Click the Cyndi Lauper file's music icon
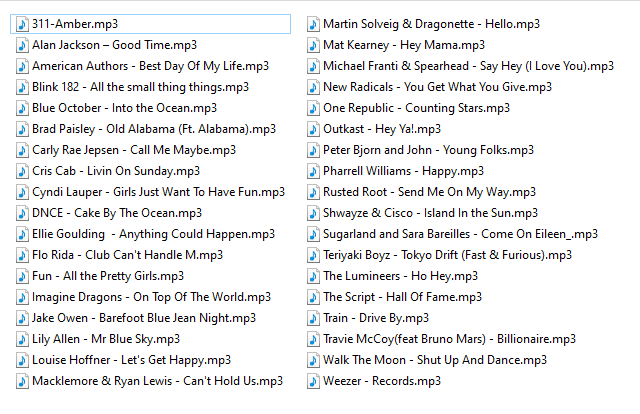 (x=22, y=192)
